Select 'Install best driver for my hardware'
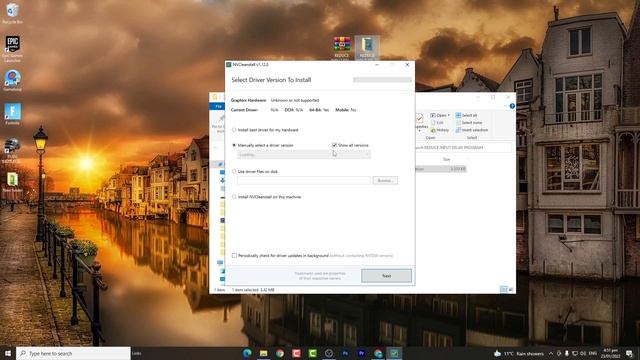The image size is (640, 360). tap(265, 130)
